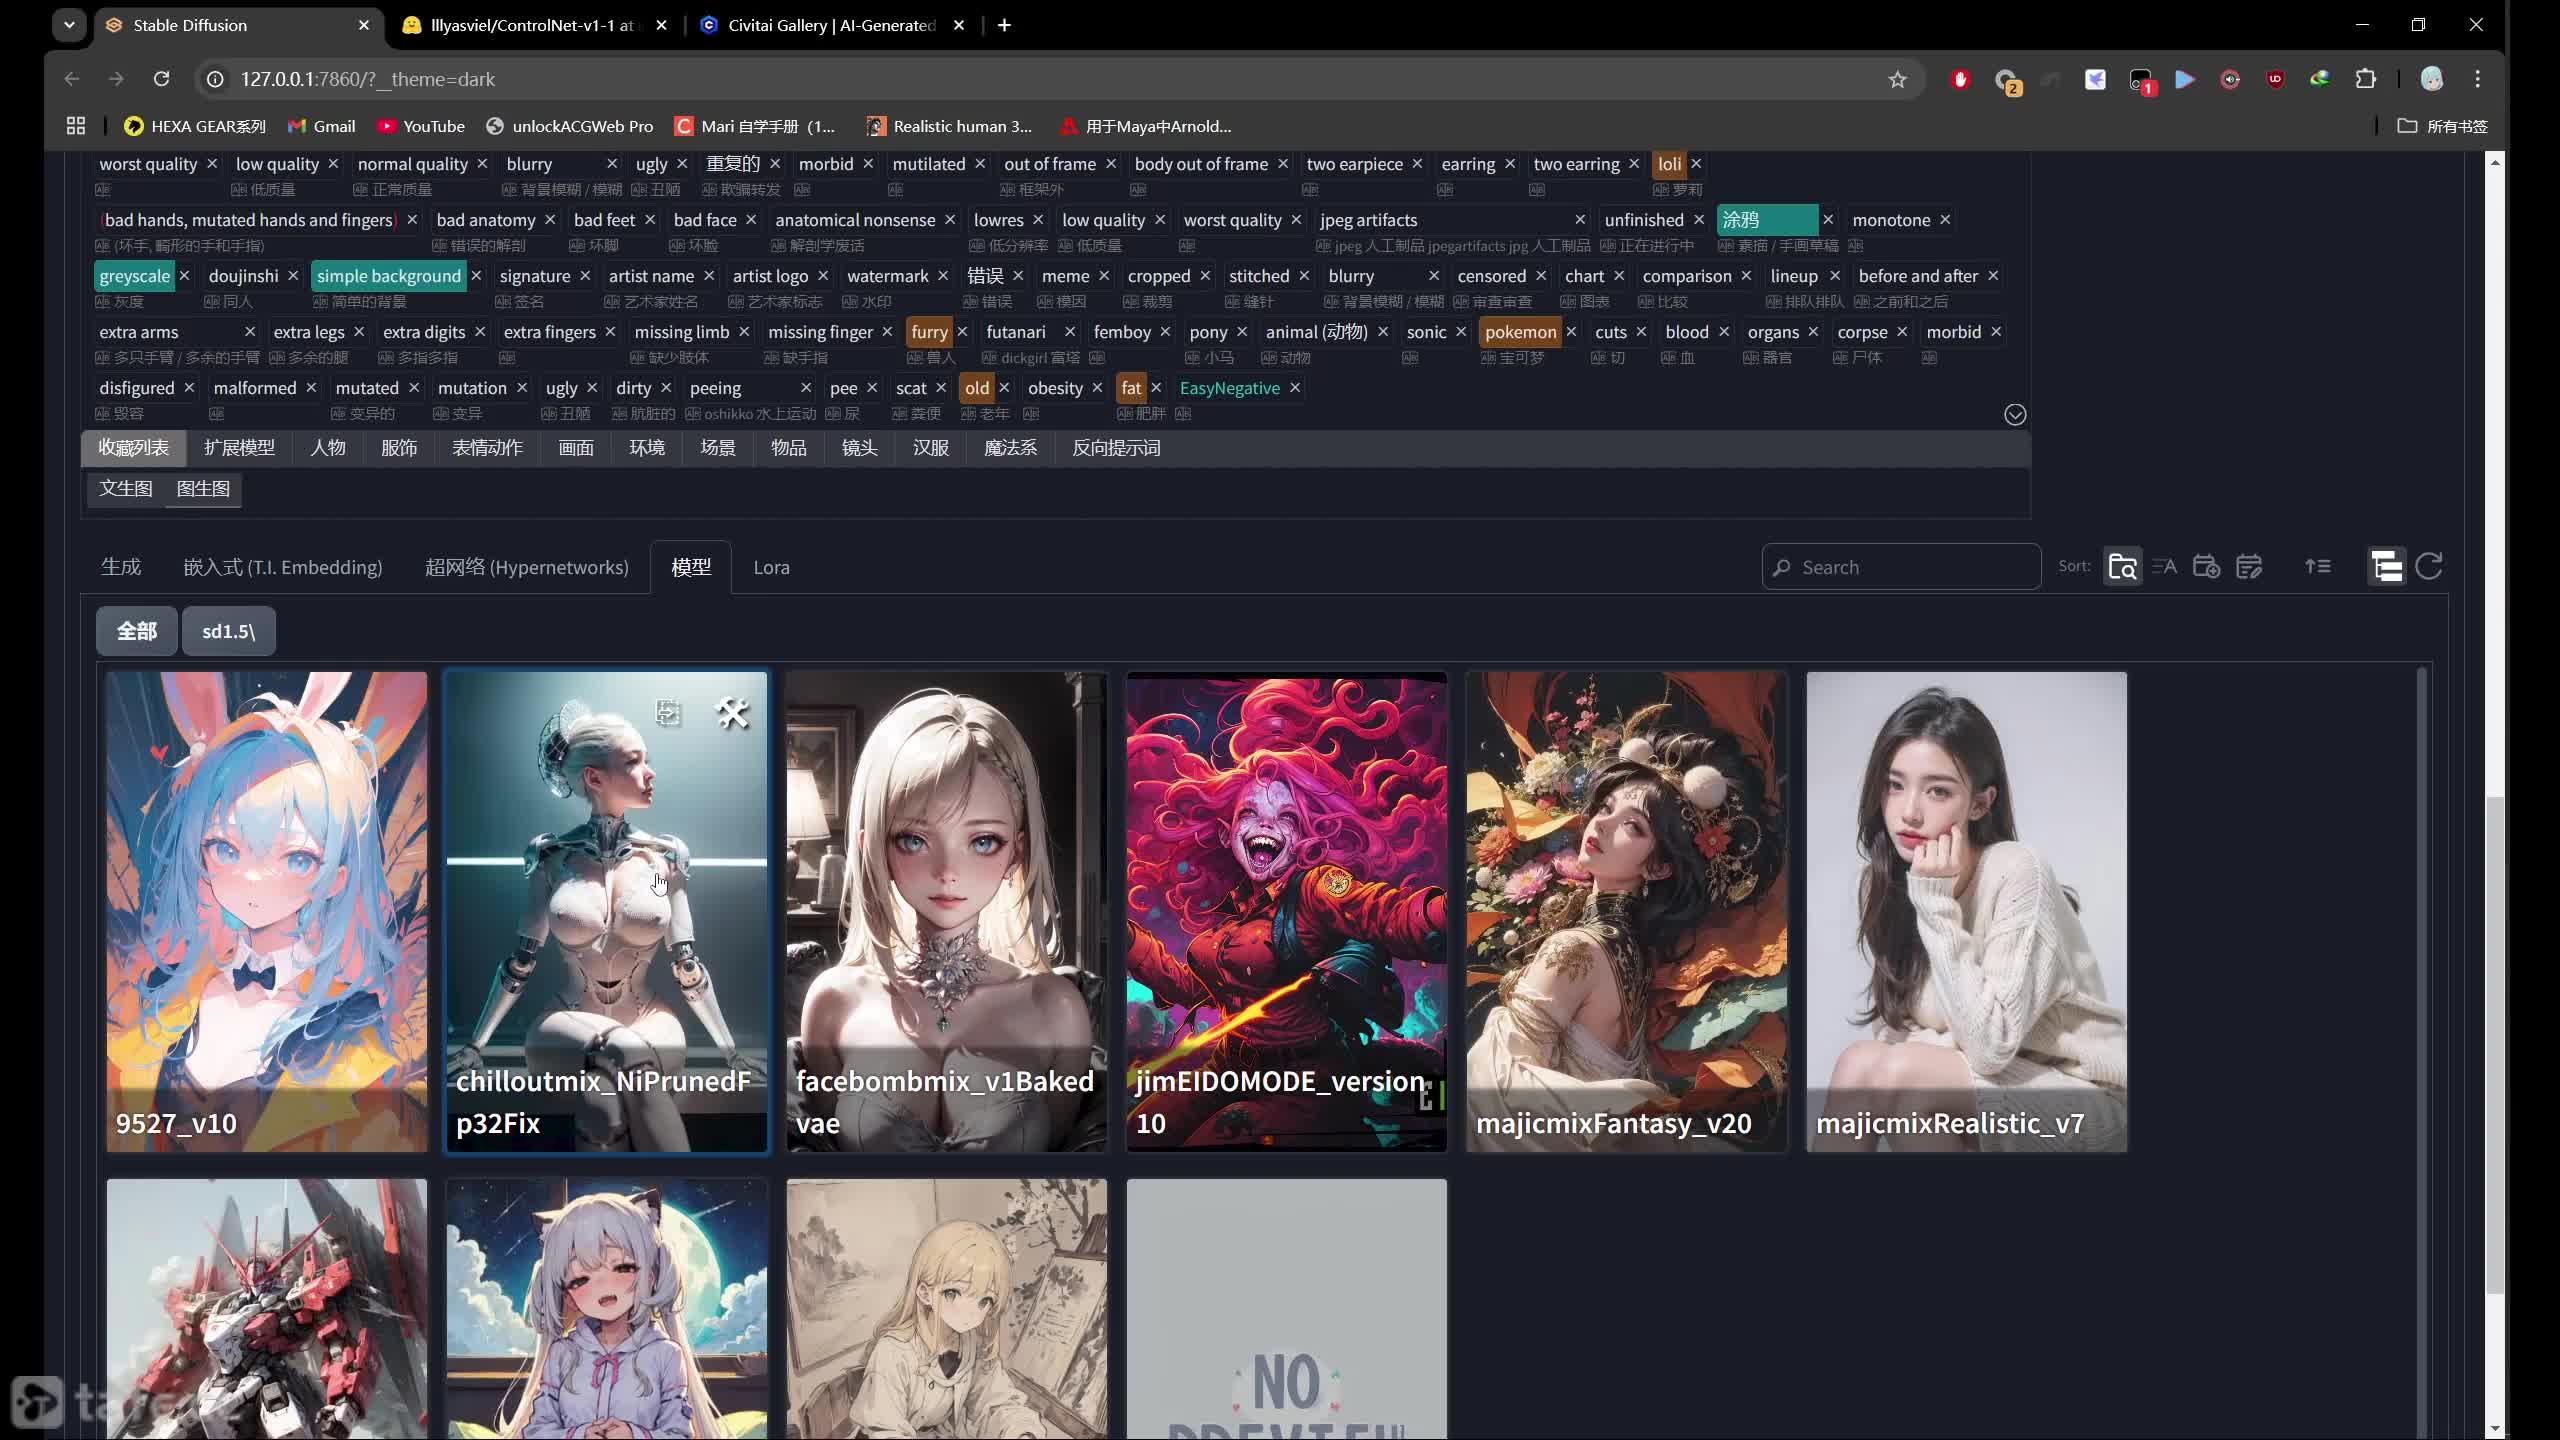
Task: Open the 魔法系 category tab
Action: tap(1010, 448)
